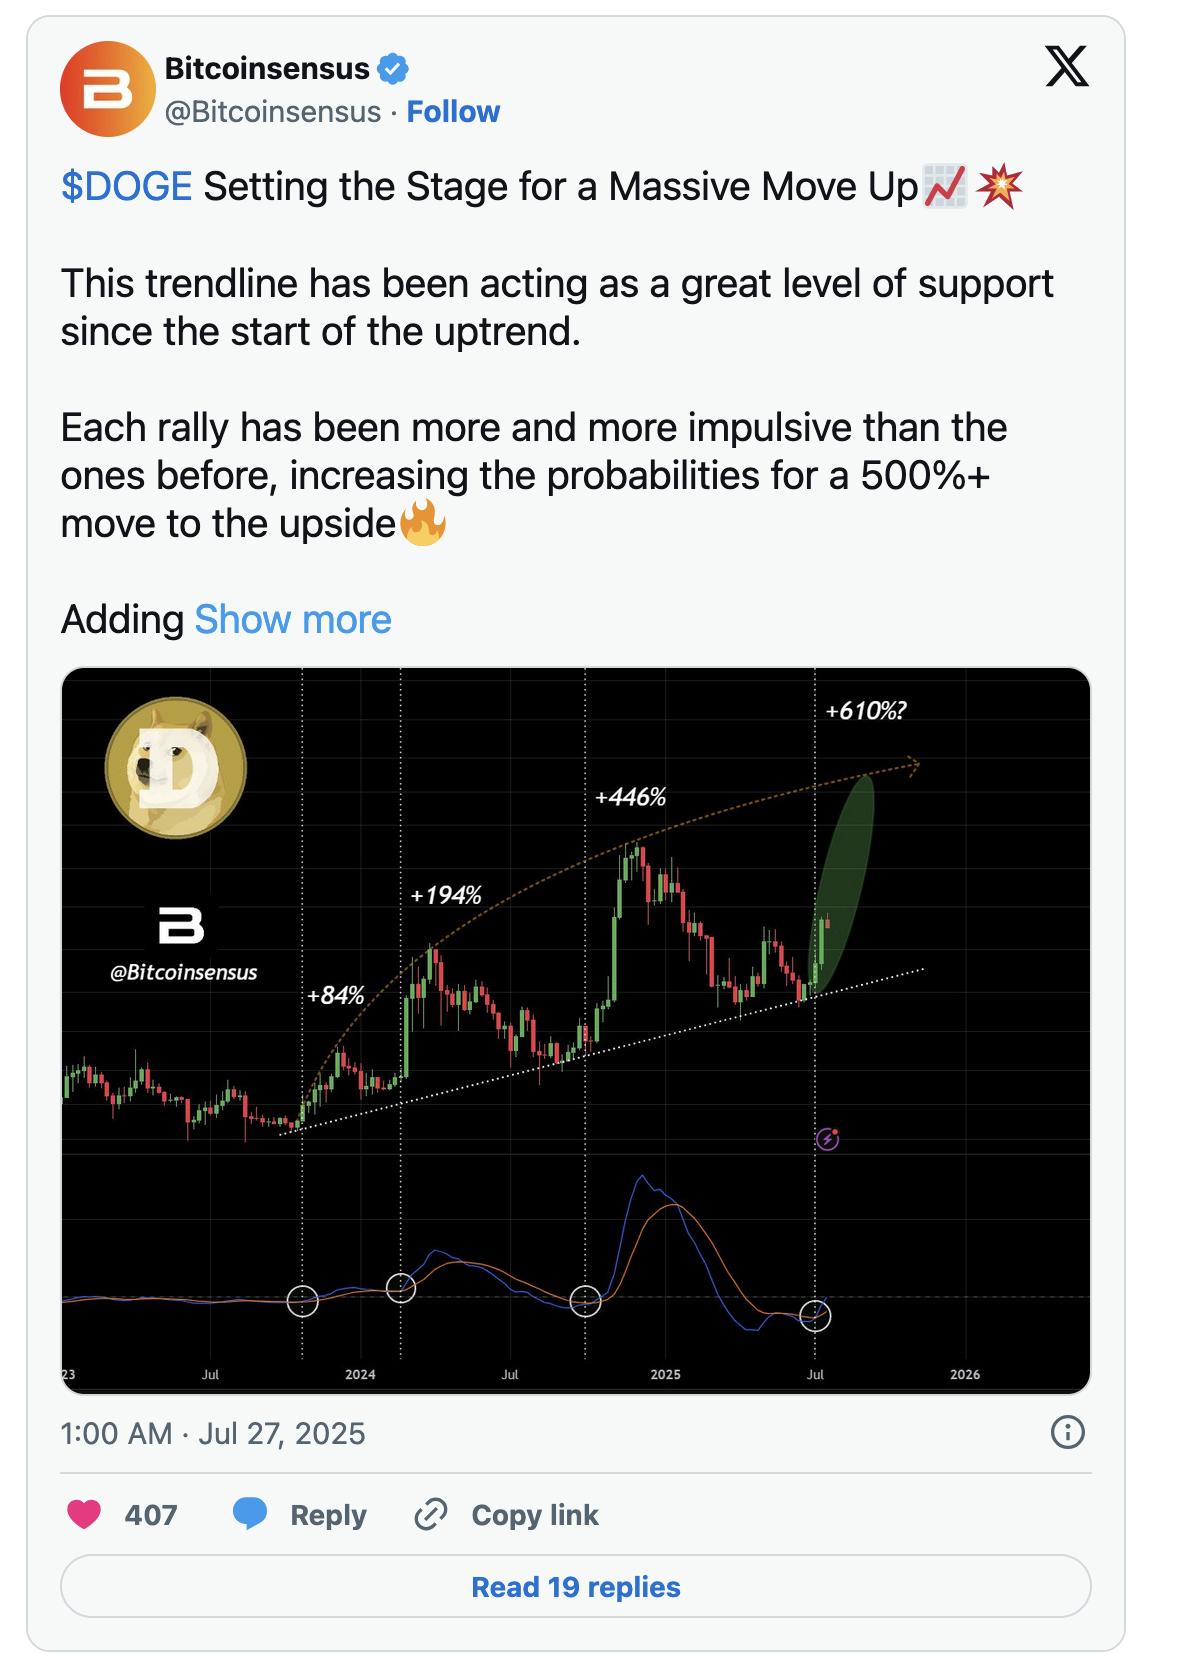Click the reply speech bubble icon
Viewport: 1188px width, 1670px height.
(250, 1514)
